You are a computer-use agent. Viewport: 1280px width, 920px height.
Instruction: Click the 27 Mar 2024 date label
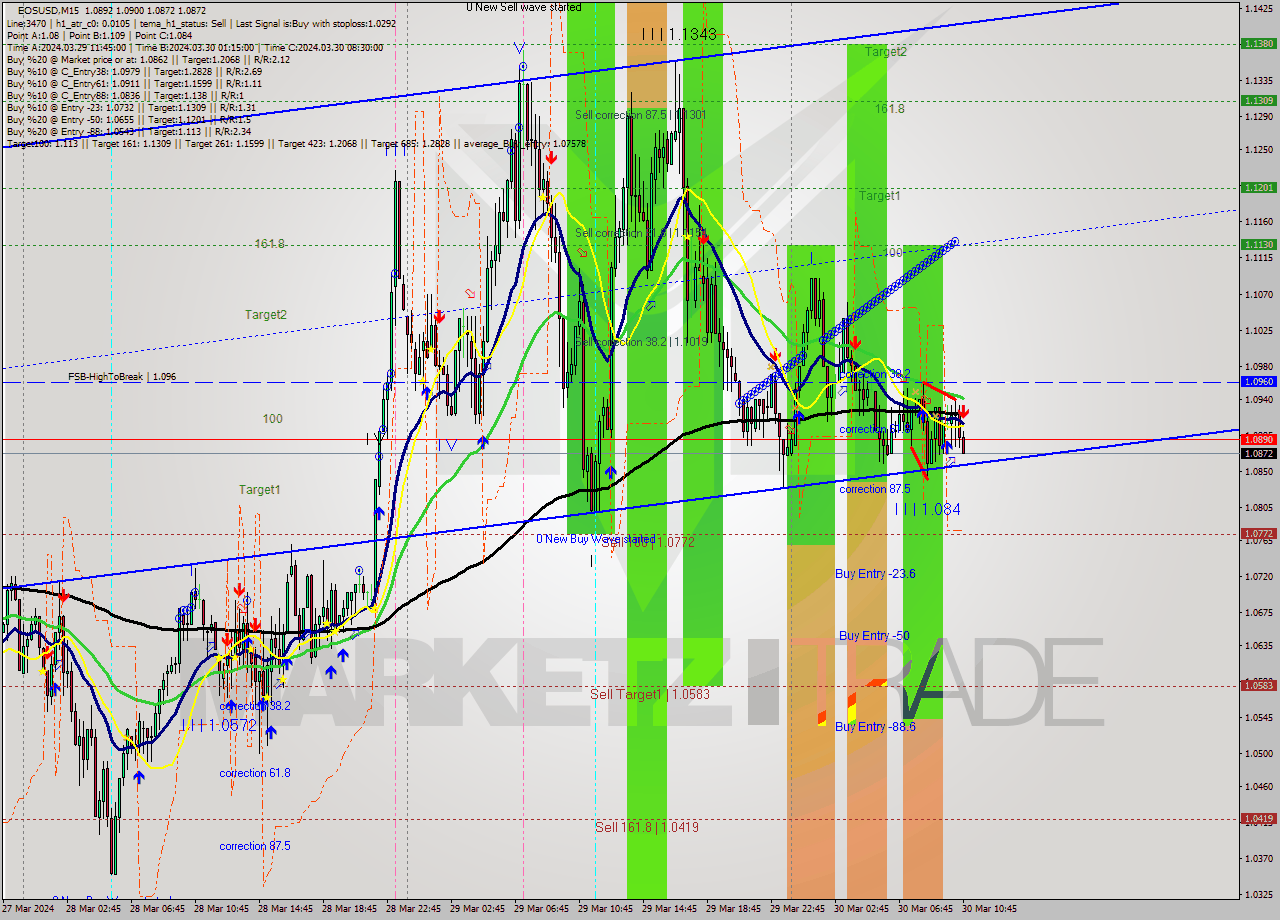coord(27,909)
